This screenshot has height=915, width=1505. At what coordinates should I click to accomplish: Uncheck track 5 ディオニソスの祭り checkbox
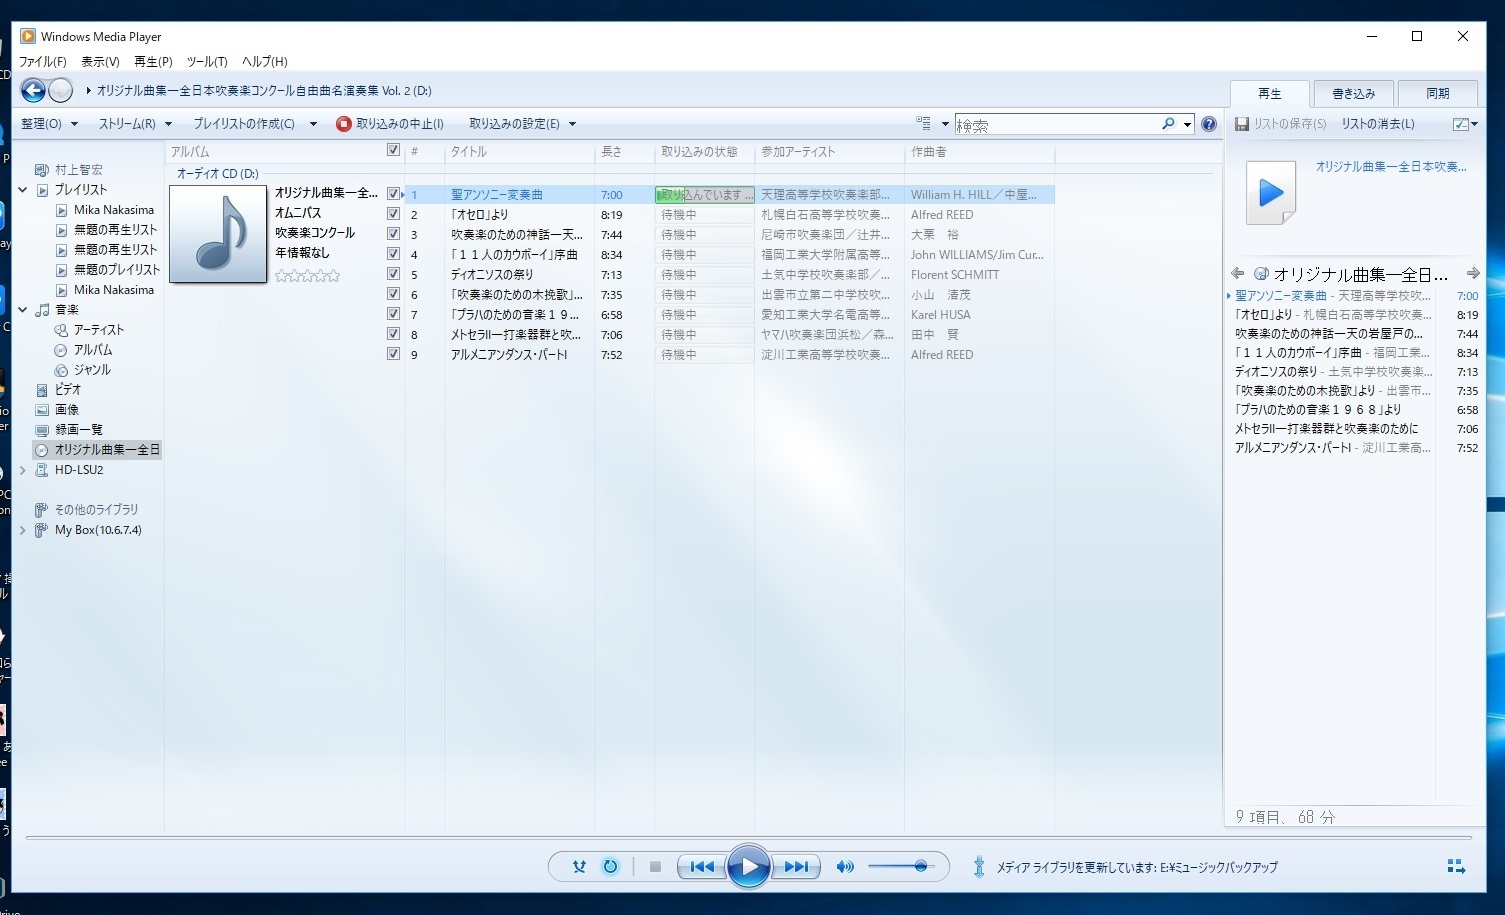pyautogui.click(x=393, y=274)
